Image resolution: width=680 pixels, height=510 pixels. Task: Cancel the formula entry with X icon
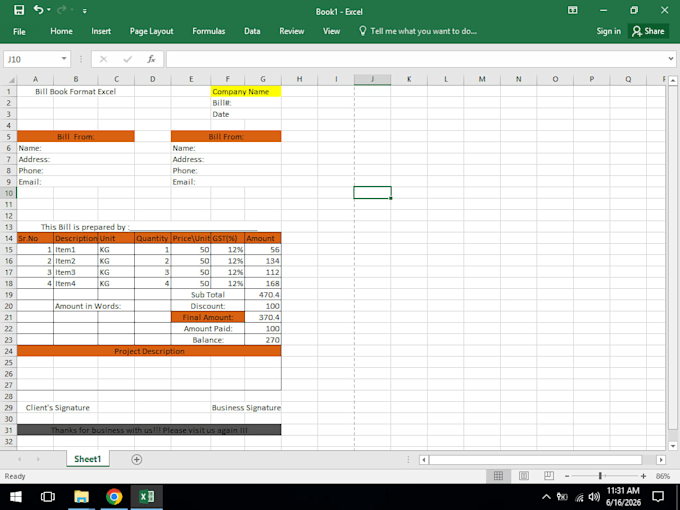point(103,59)
